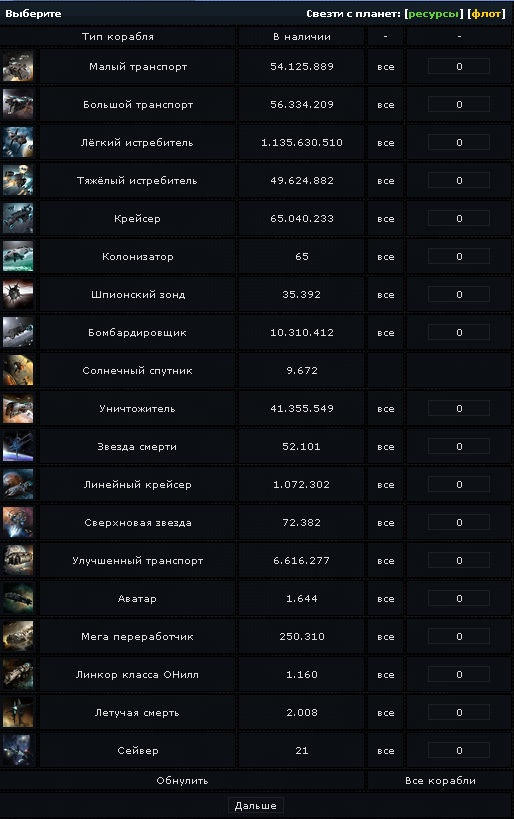Select Все корабли

coord(440,780)
